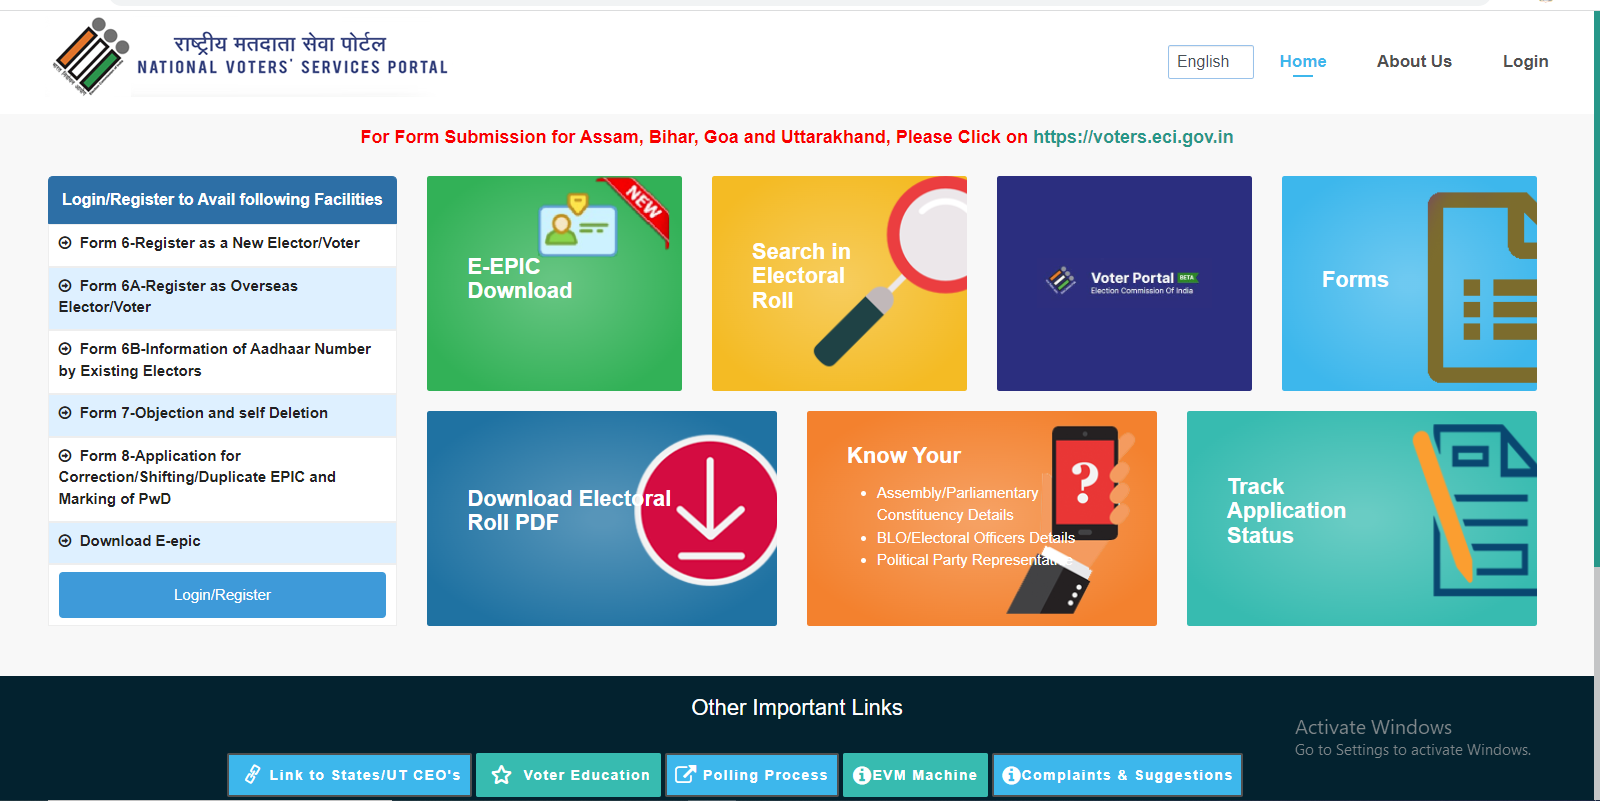Click the circle arrow icon beside Download E-epic
Viewport: 1600px width, 801px height.
coord(65,541)
